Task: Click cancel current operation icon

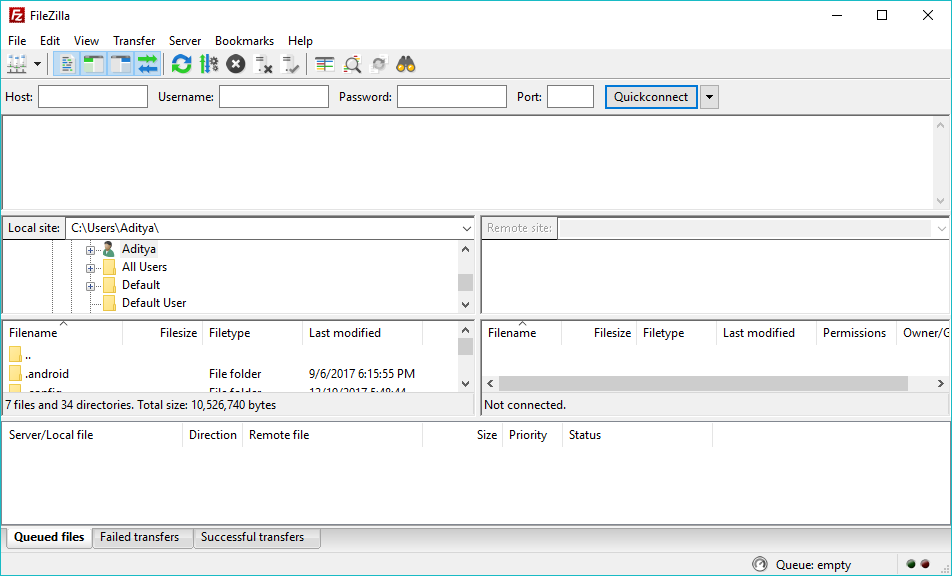Action: [235, 64]
